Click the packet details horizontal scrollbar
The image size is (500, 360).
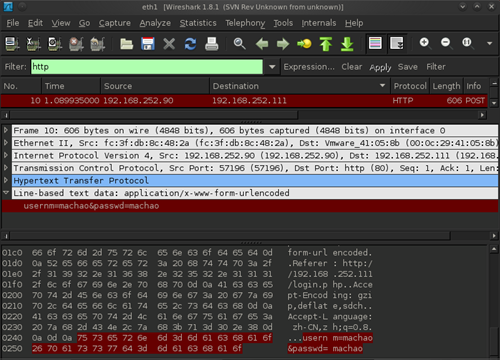pos(230,236)
